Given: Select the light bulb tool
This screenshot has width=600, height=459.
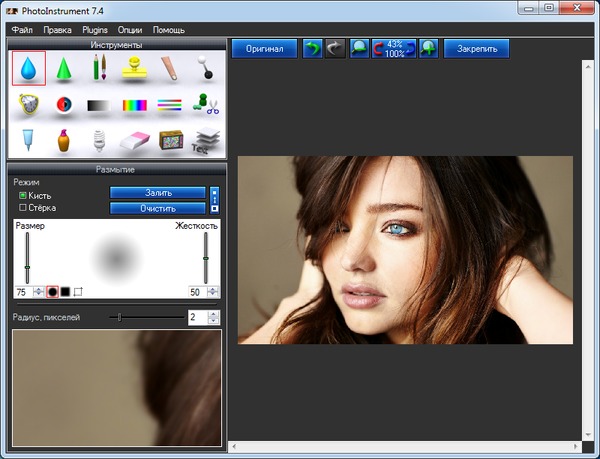Looking at the screenshot, I should (99, 141).
